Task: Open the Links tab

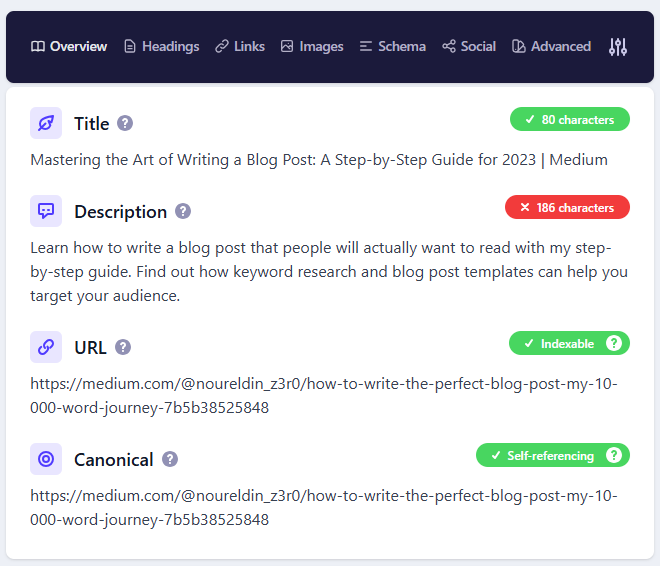Action: [x=240, y=46]
